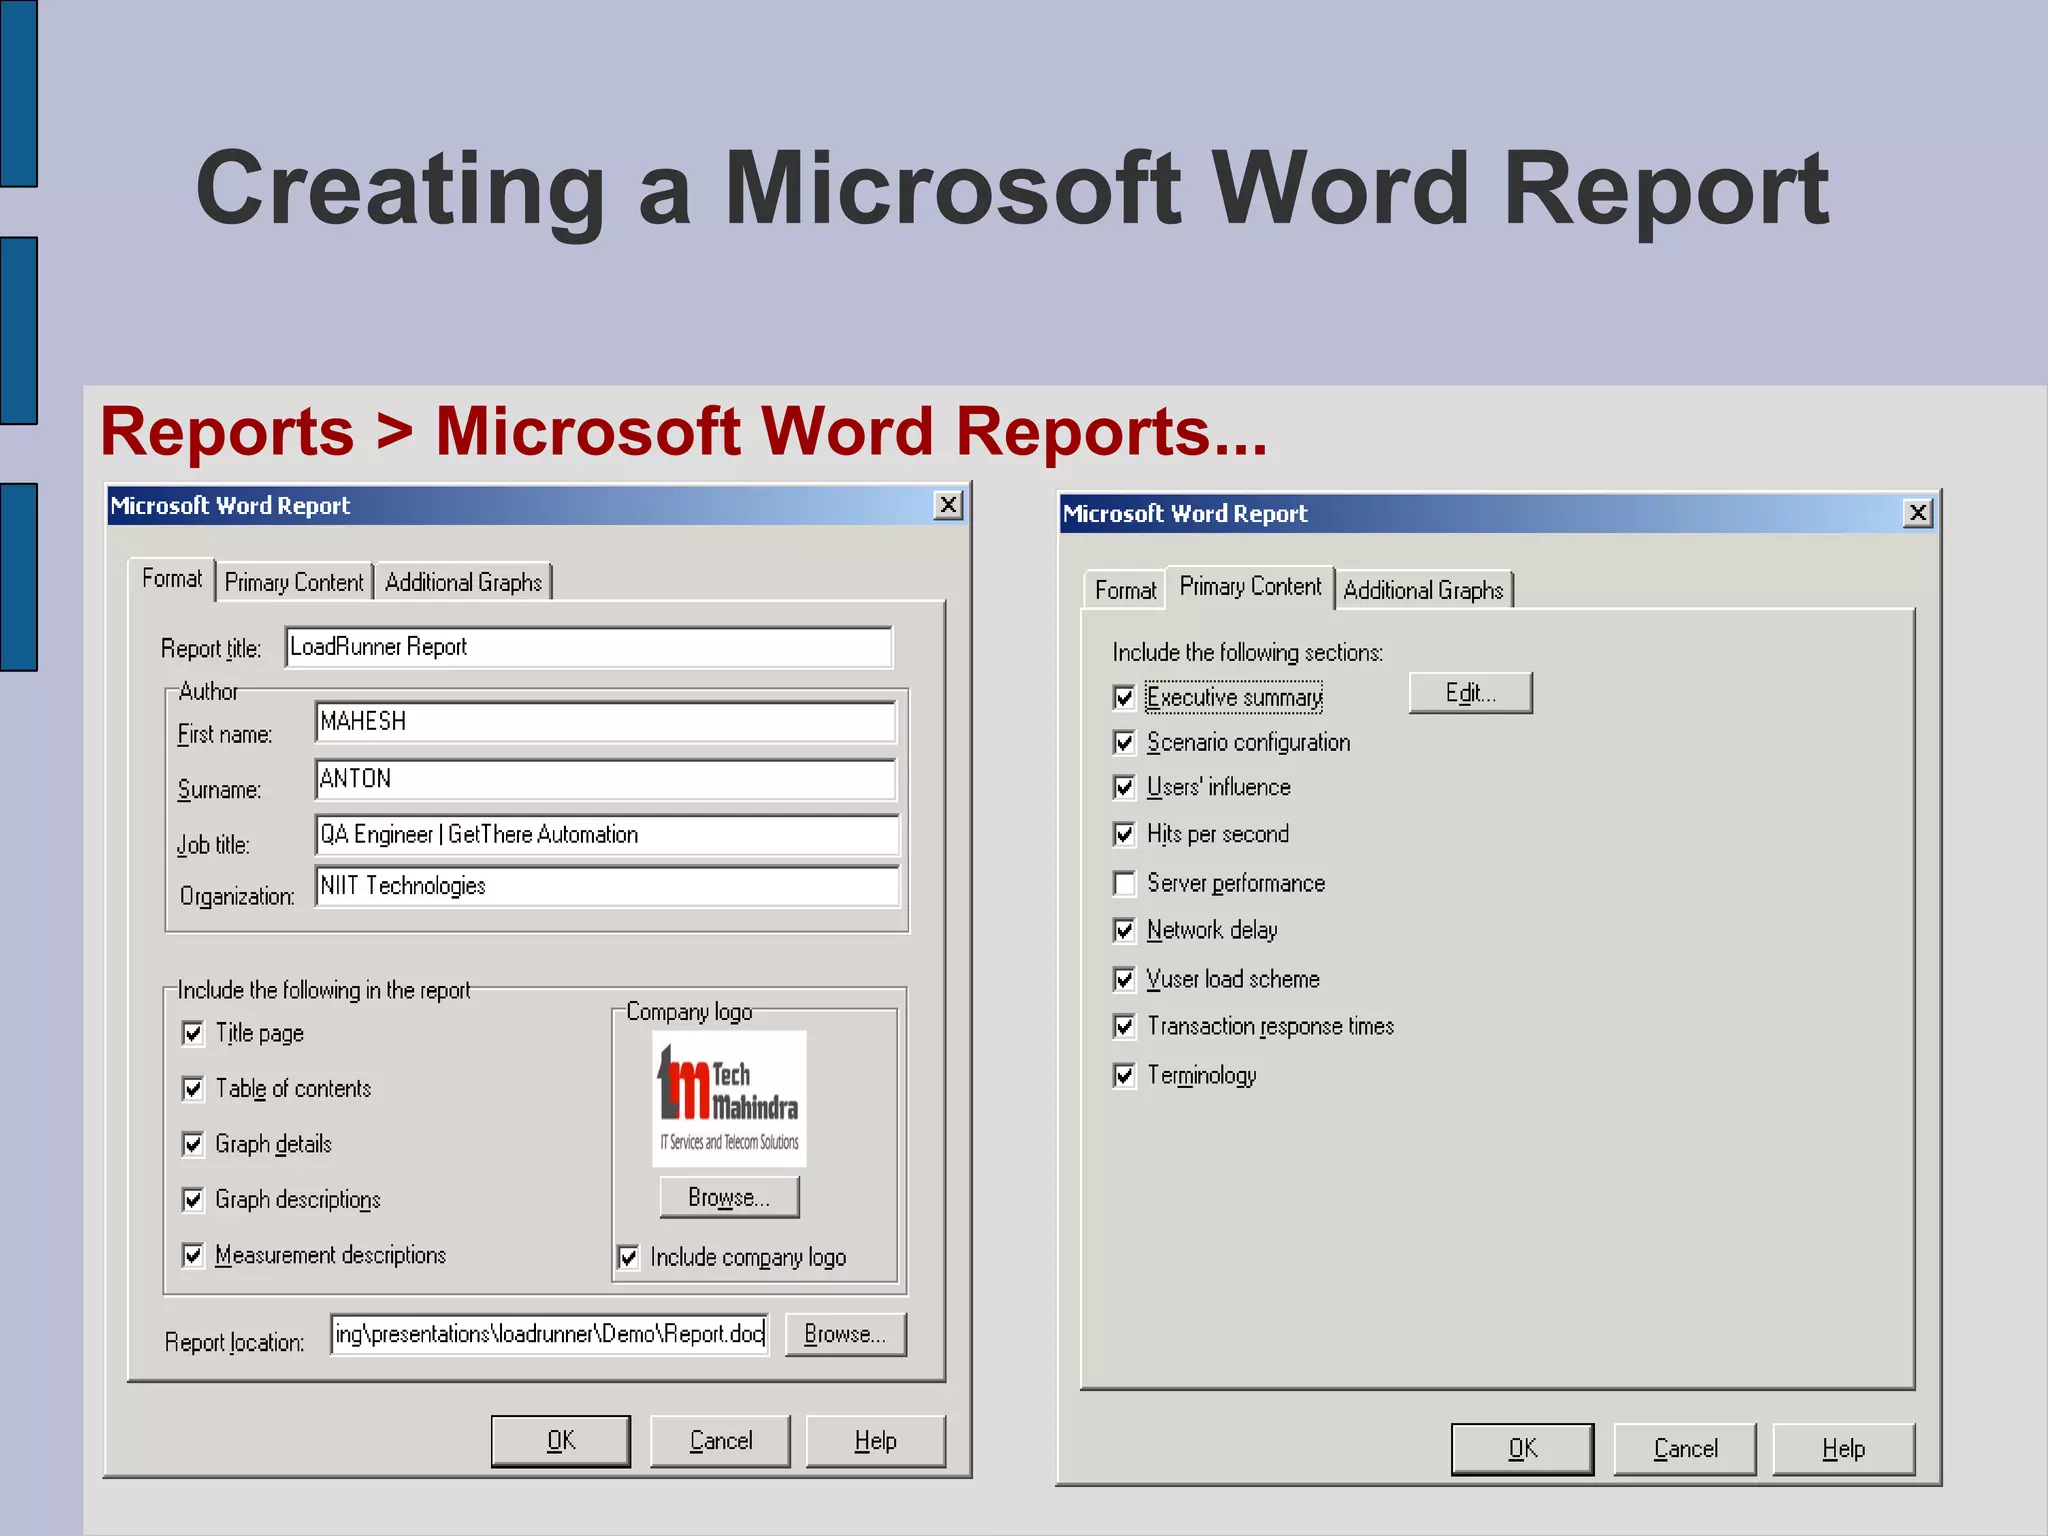Close the right Microsoft Word Report dialog

pyautogui.click(x=1917, y=513)
